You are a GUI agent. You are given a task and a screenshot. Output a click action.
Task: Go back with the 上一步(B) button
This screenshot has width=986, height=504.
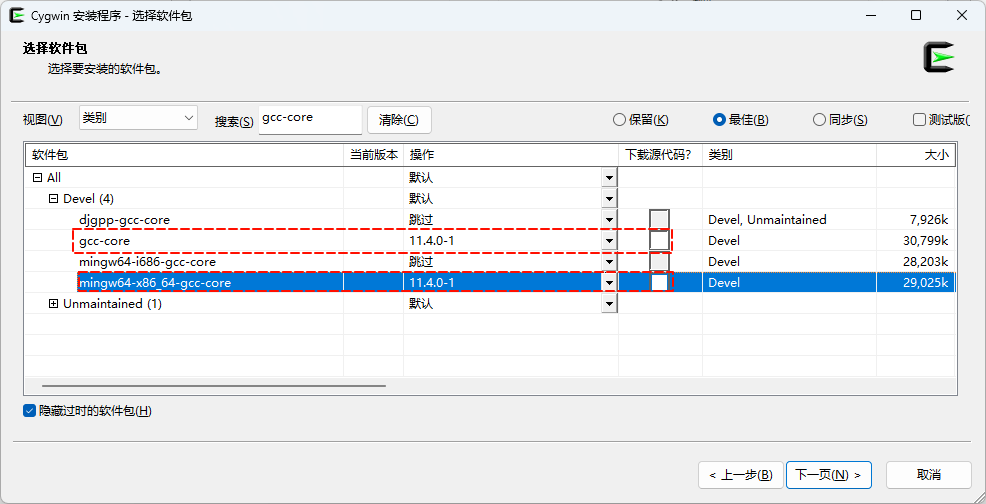741,475
